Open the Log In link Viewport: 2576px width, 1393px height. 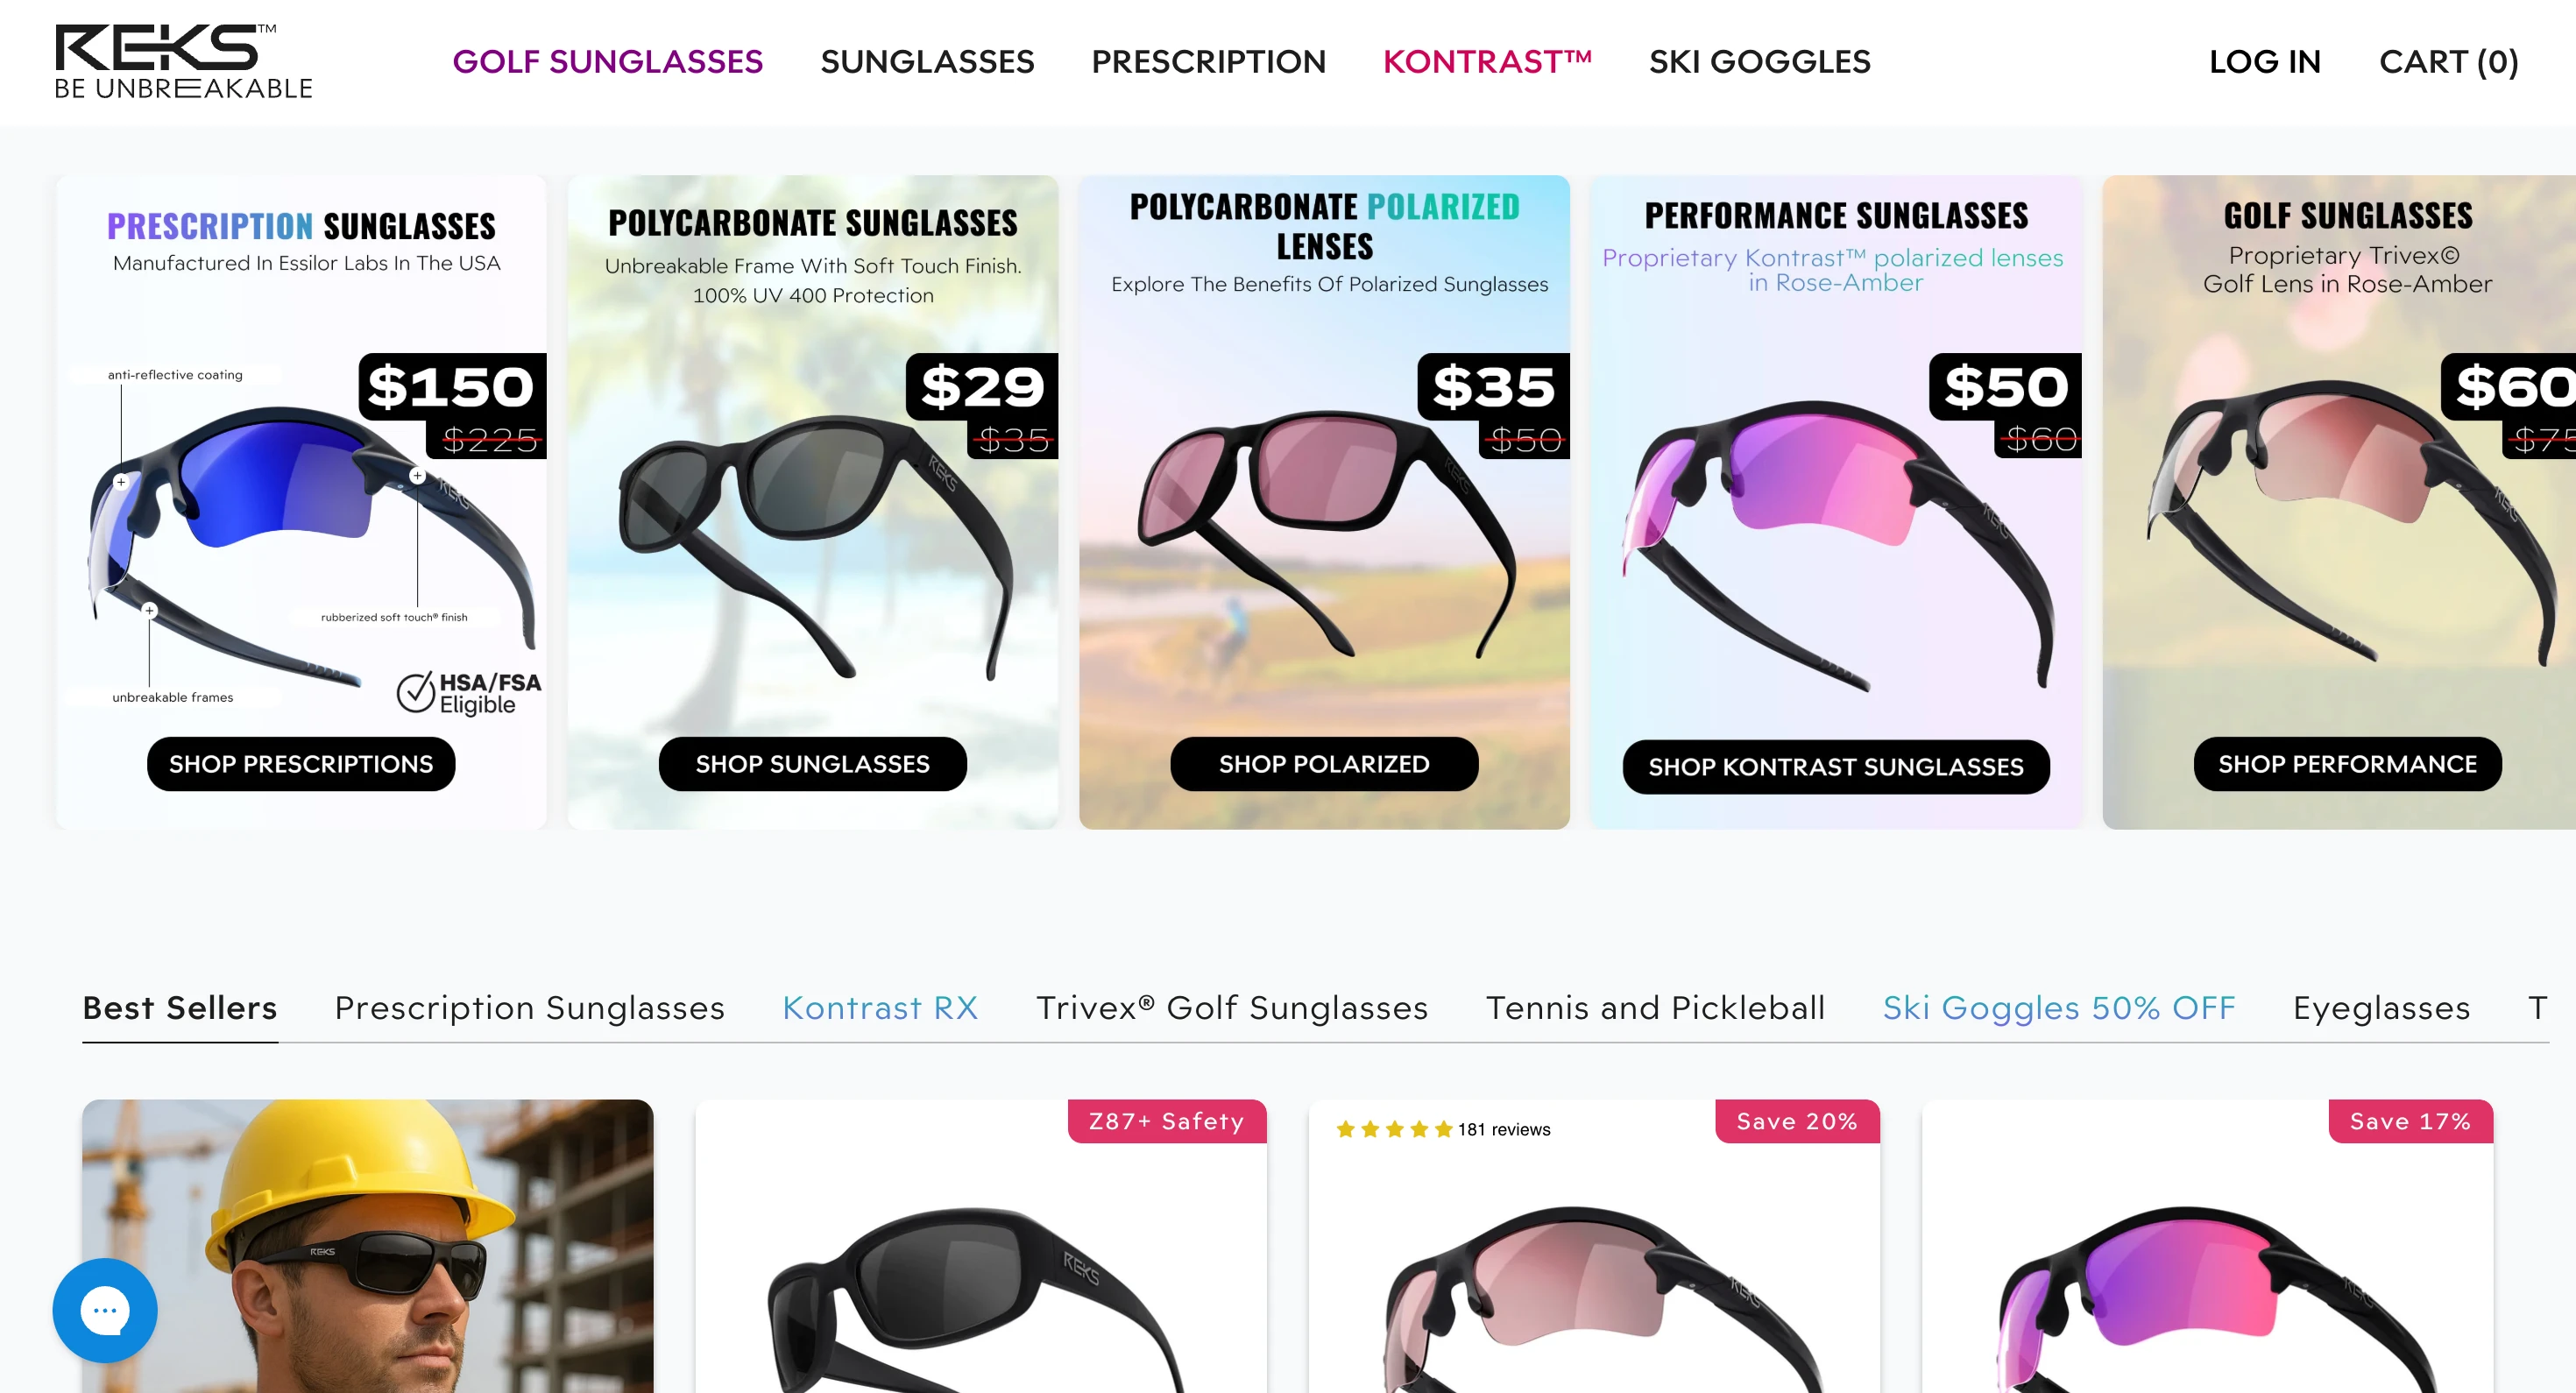click(2265, 62)
